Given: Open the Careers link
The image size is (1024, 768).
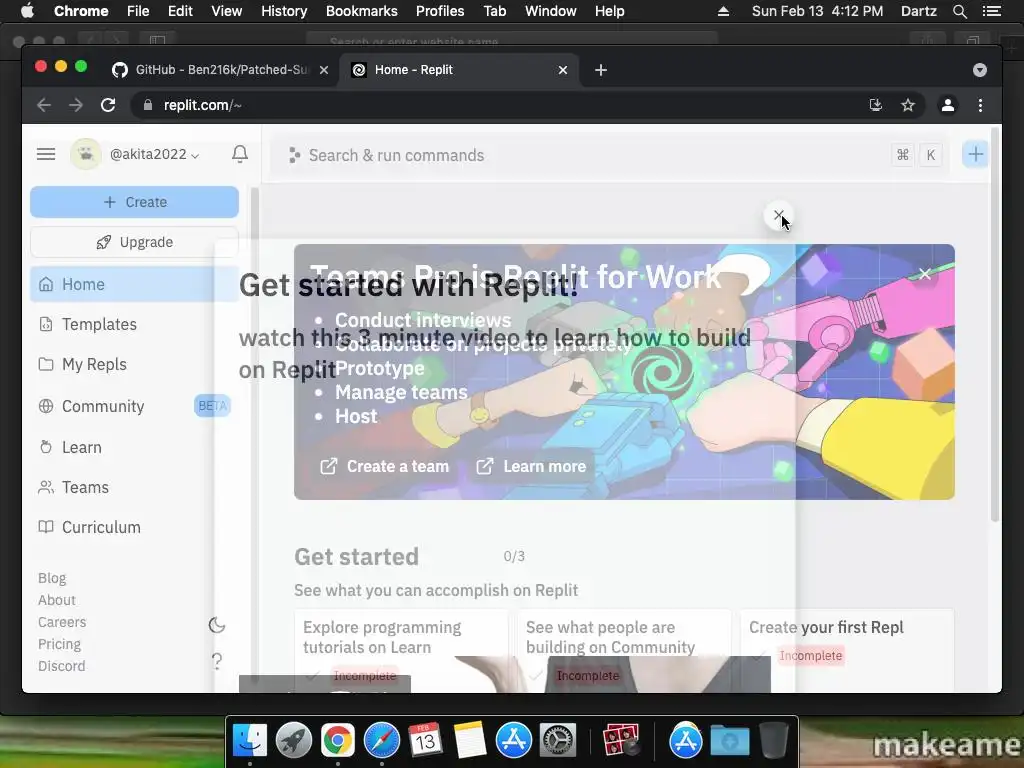Looking at the screenshot, I should pyautogui.click(x=62, y=622).
